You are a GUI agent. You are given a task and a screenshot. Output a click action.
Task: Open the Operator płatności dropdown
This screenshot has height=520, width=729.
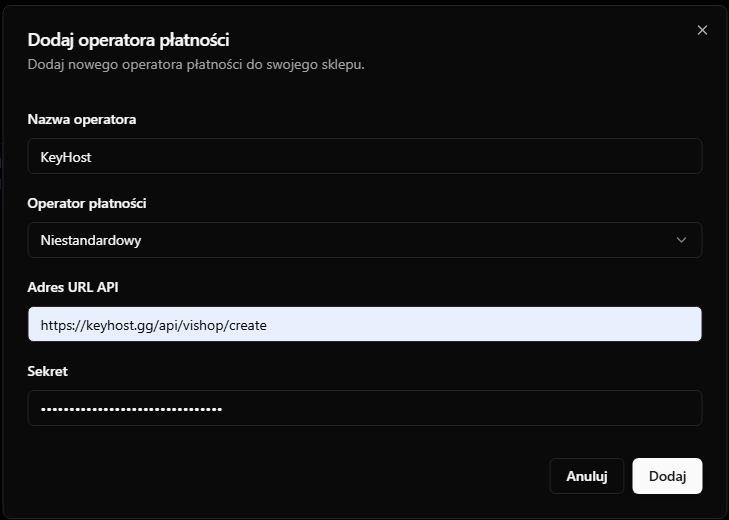click(x=364, y=240)
